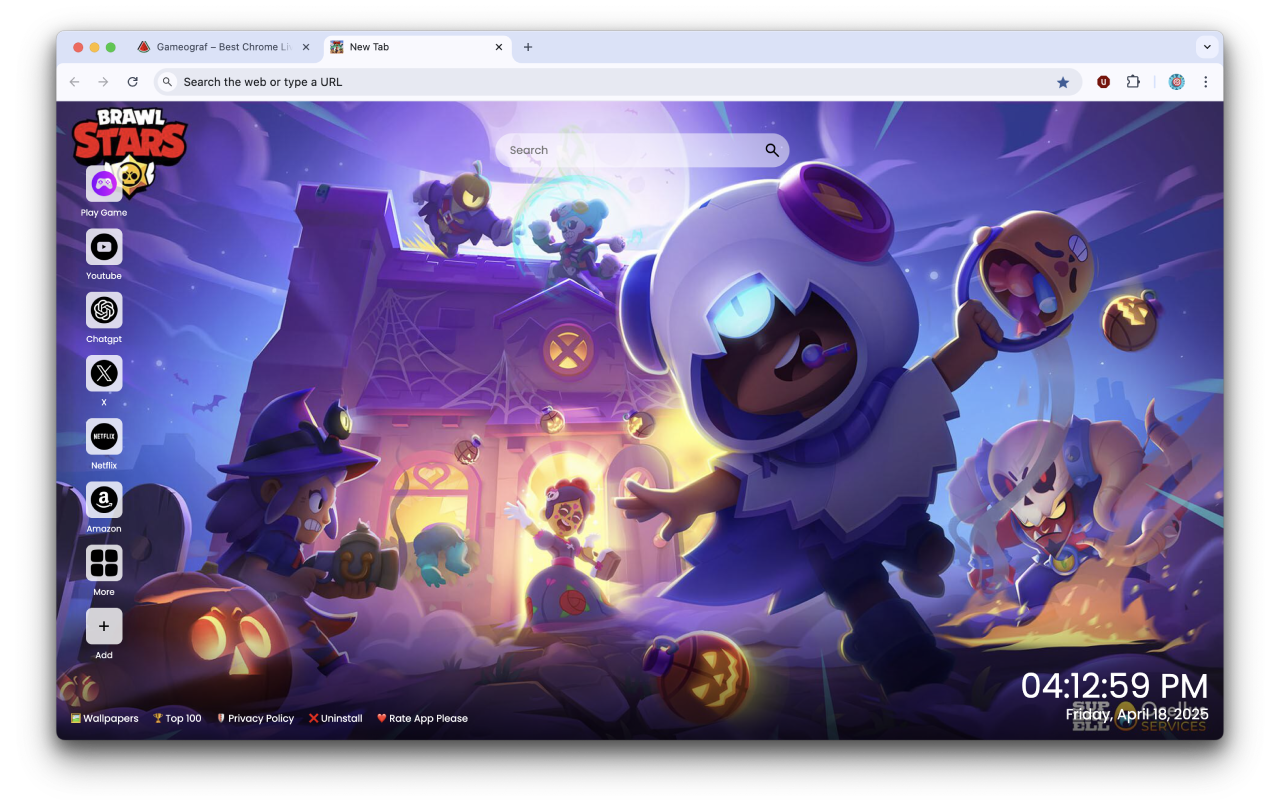The image size is (1280, 800).
Task: Open the Play Game shortcut
Action: 104,184
